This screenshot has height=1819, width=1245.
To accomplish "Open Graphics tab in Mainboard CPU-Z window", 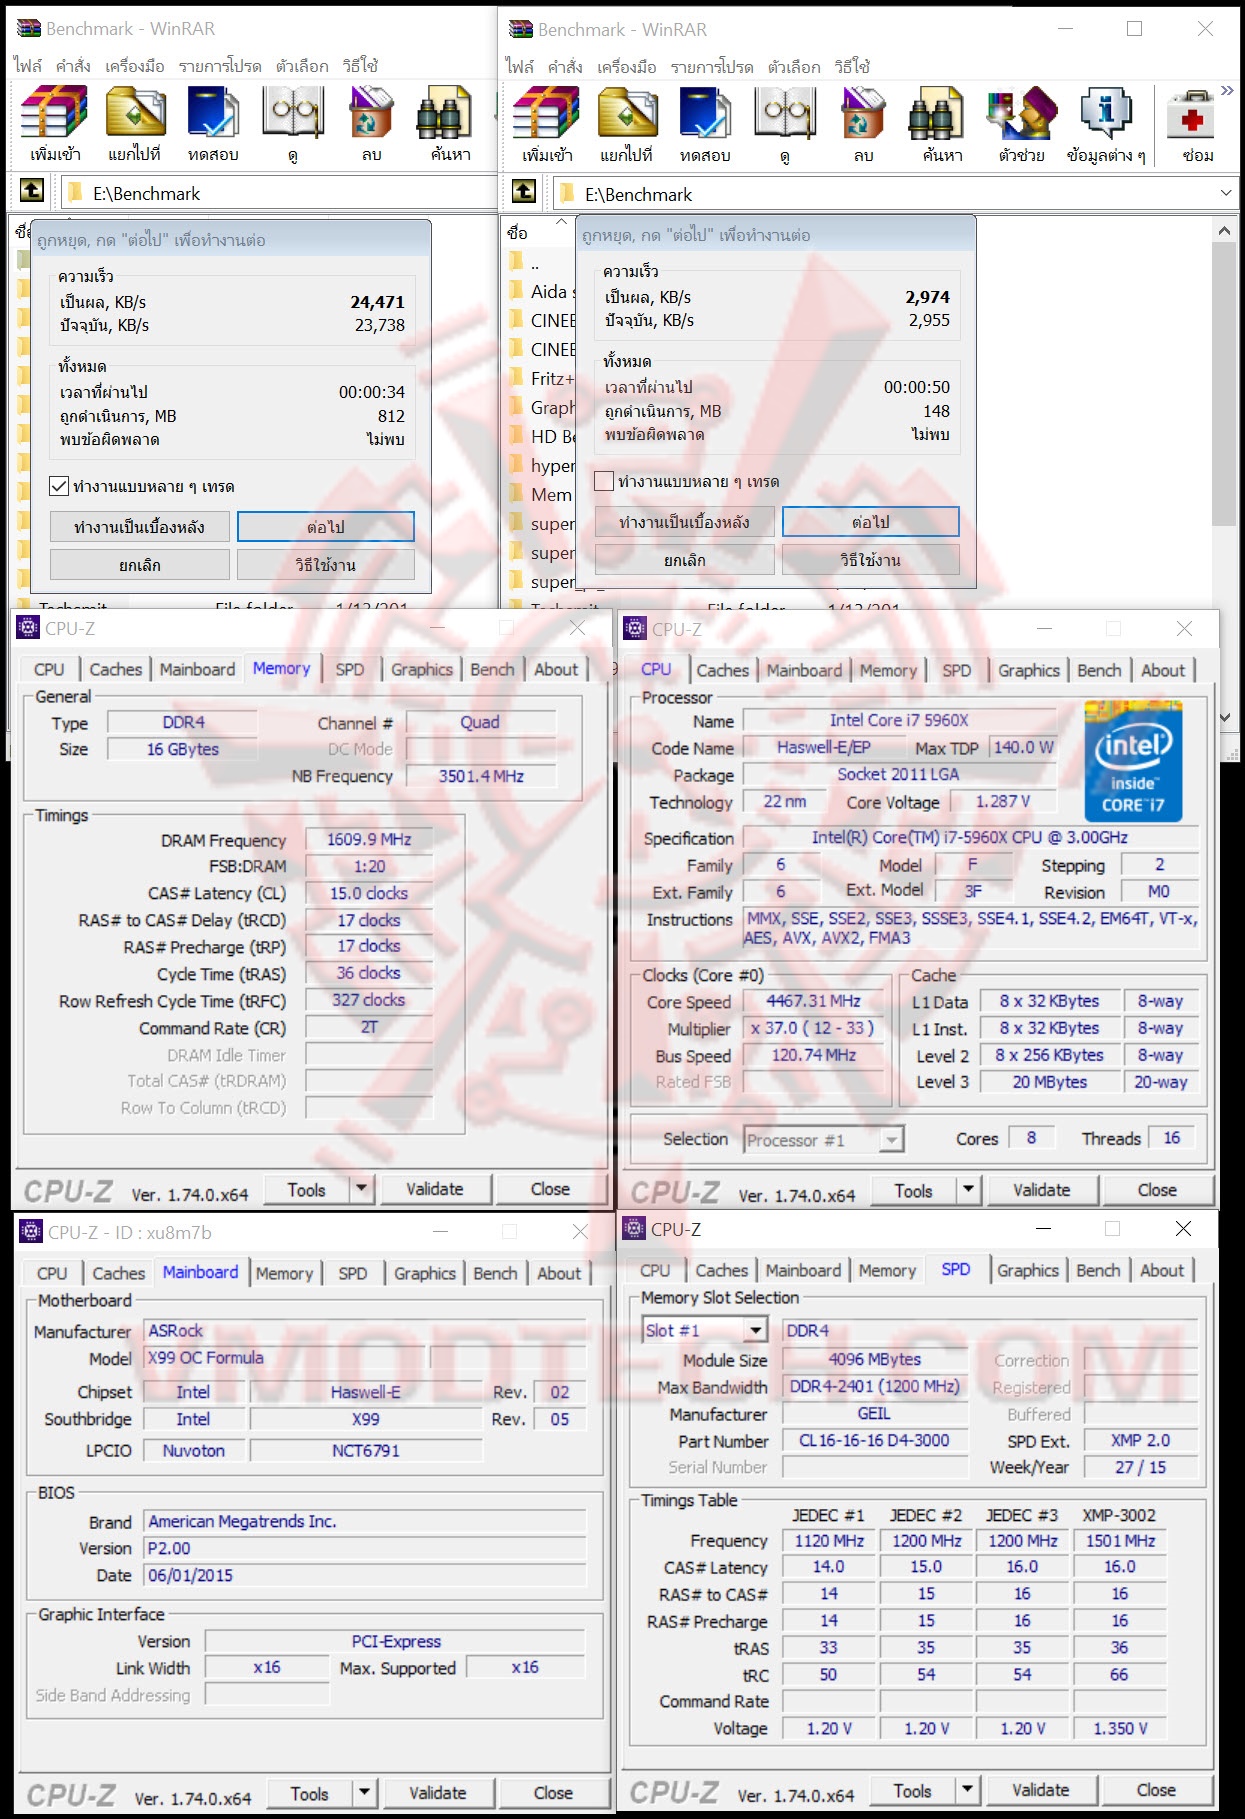I will point(425,1273).
